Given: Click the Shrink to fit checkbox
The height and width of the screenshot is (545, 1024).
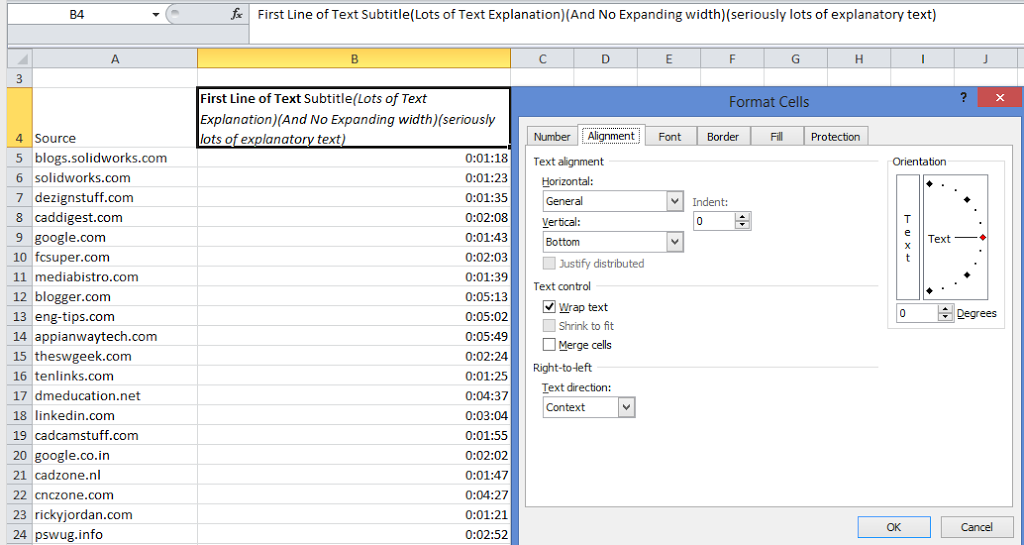Looking at the screenshot, I should coord(549,326).
